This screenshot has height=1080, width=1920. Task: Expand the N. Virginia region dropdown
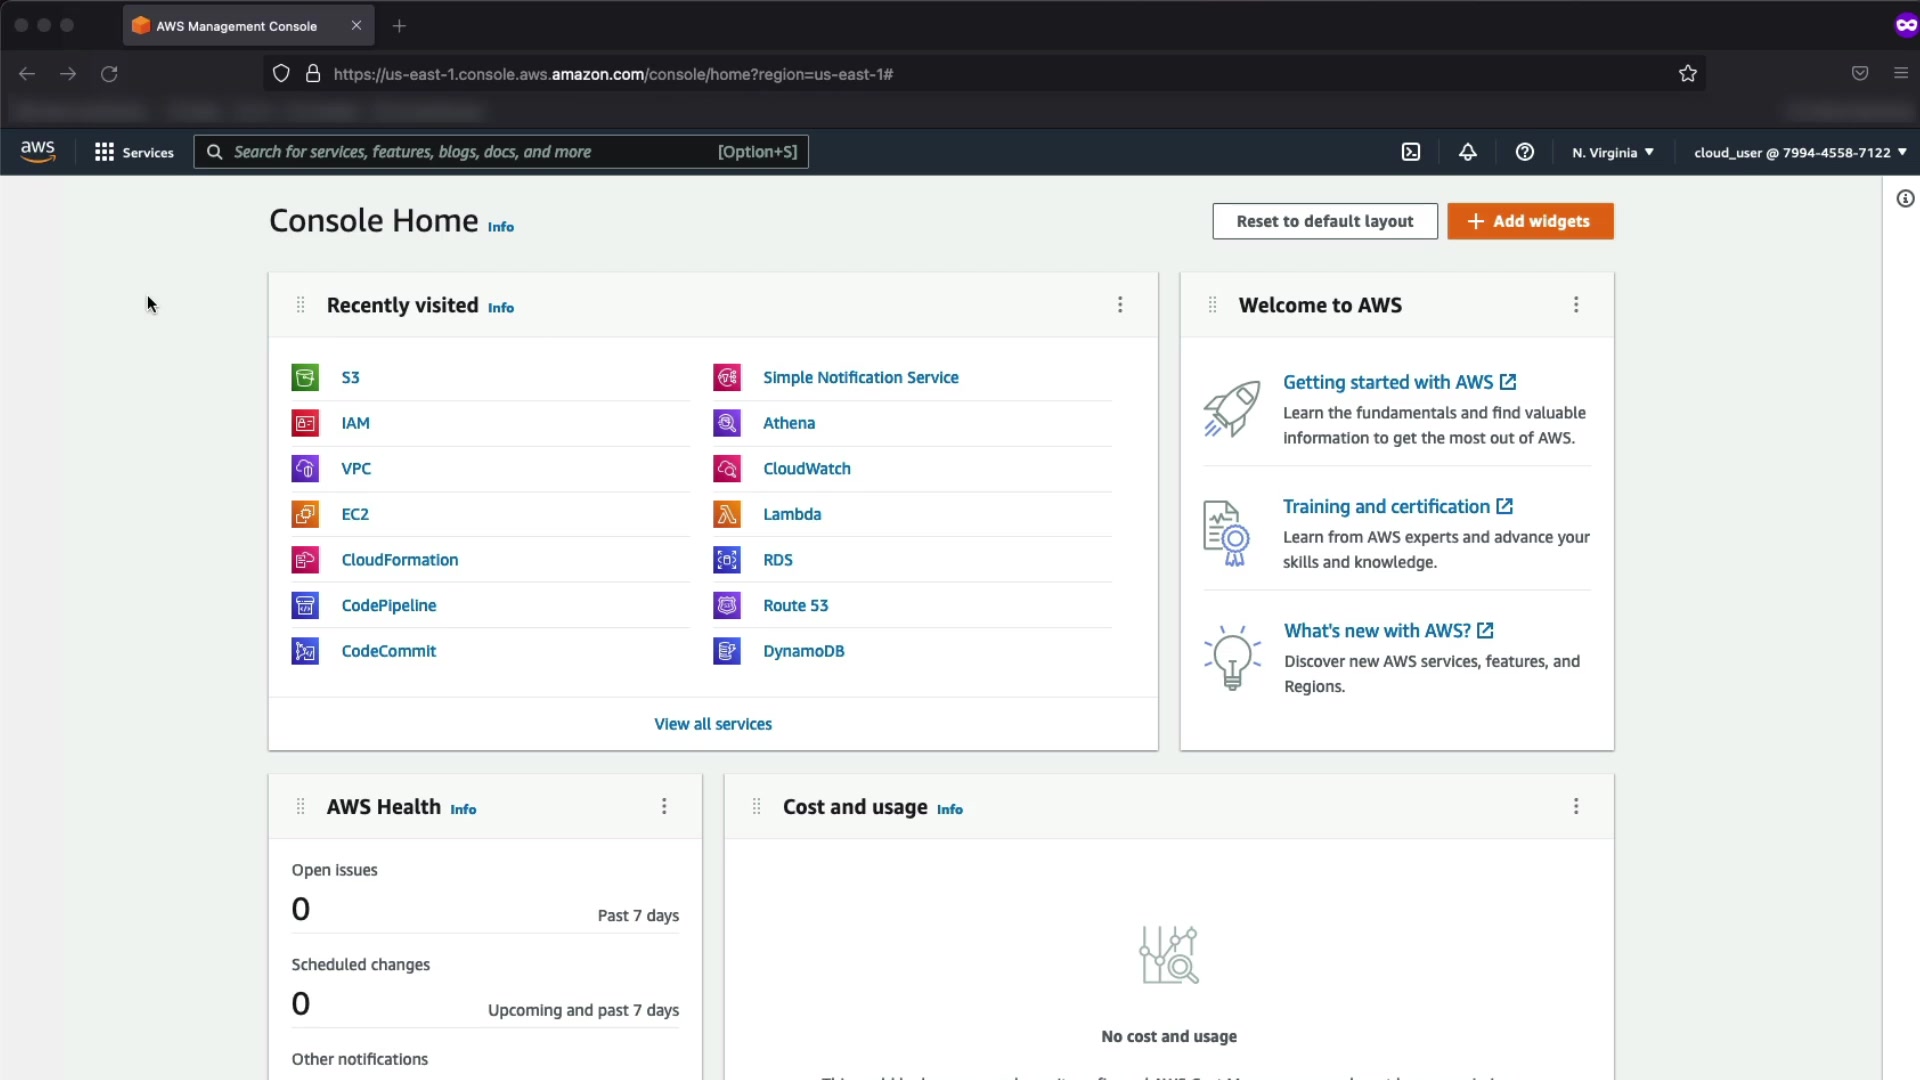pyautogui.click(x=1612, y=152)
